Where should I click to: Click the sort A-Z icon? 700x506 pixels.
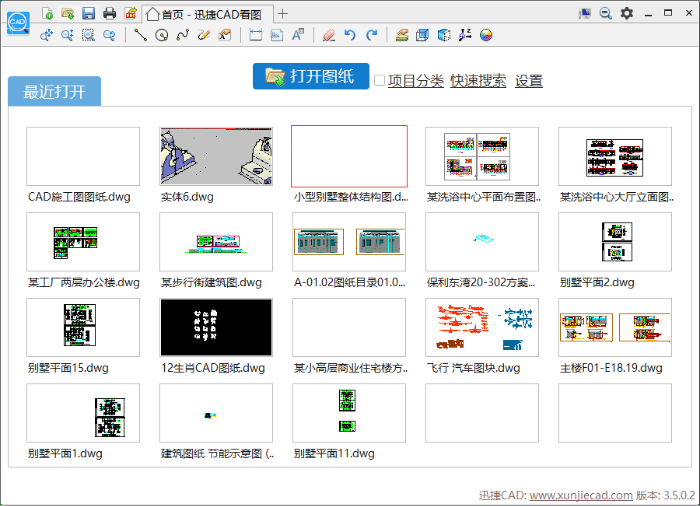tap(465, 35)
